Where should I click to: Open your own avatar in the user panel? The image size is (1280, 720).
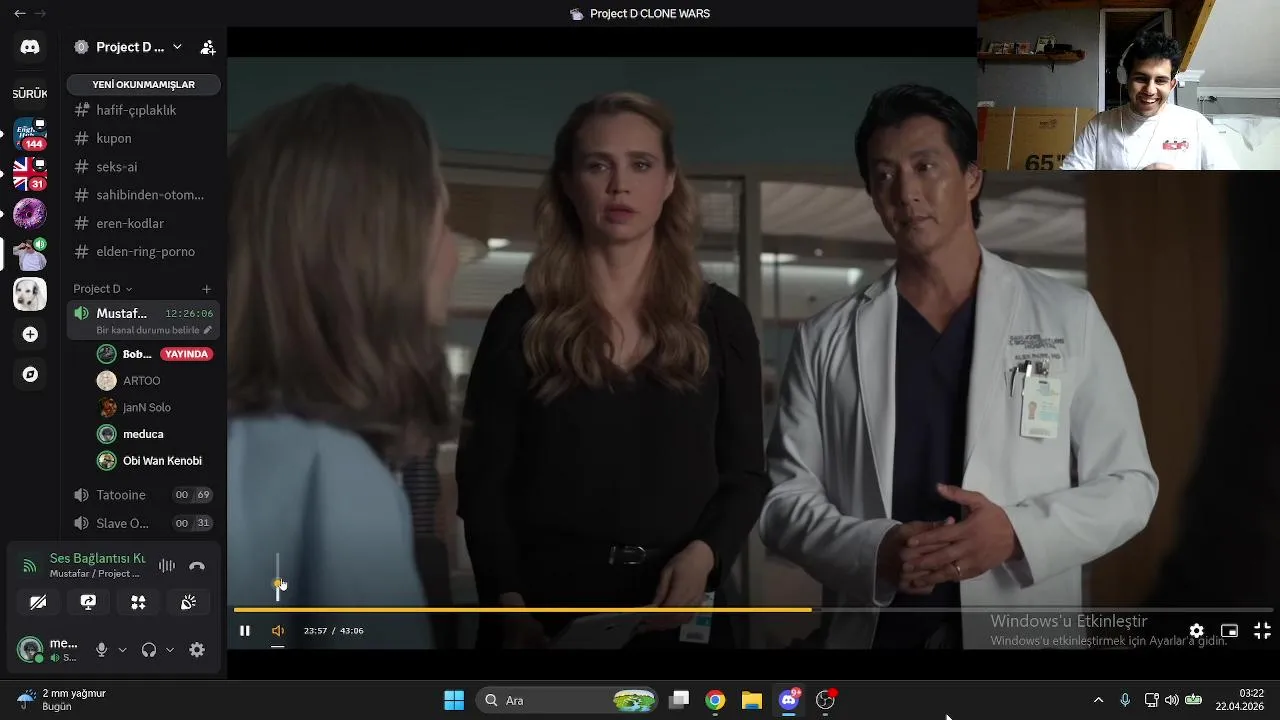click(x=31, y=650)
